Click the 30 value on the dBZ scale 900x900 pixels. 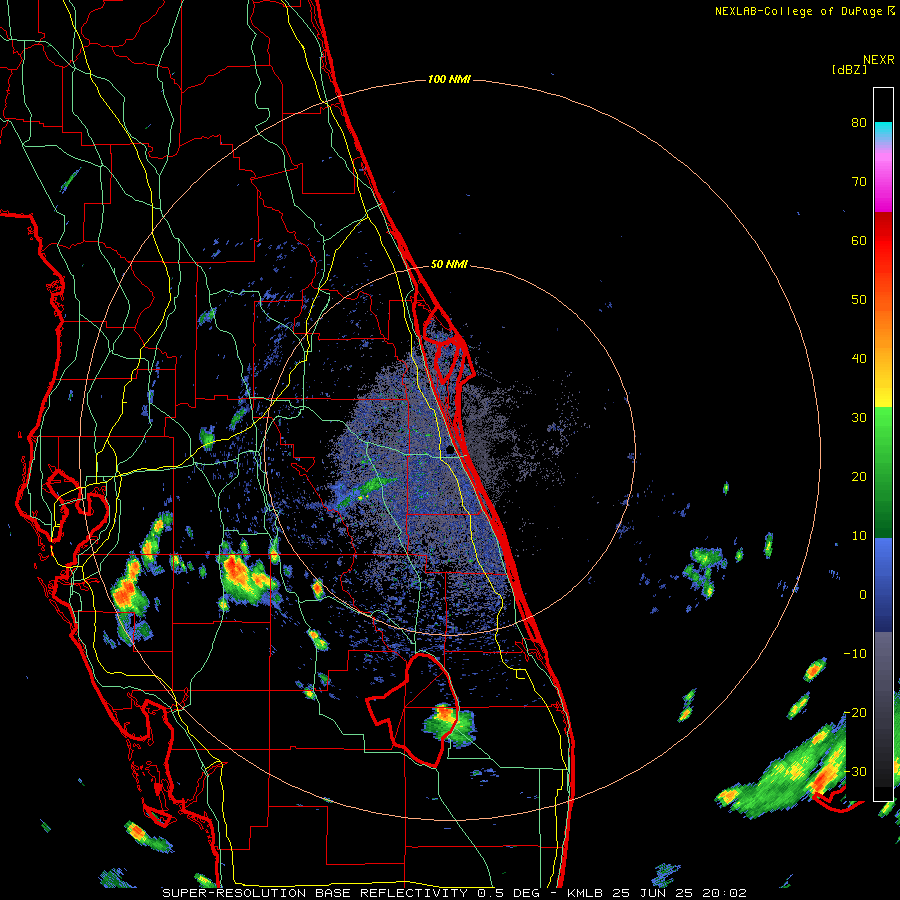coord(859,418)
